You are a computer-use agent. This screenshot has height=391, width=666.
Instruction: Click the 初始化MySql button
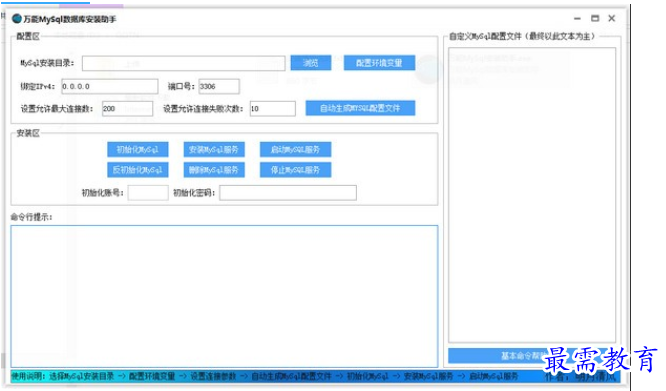click(x=138, y=149)
